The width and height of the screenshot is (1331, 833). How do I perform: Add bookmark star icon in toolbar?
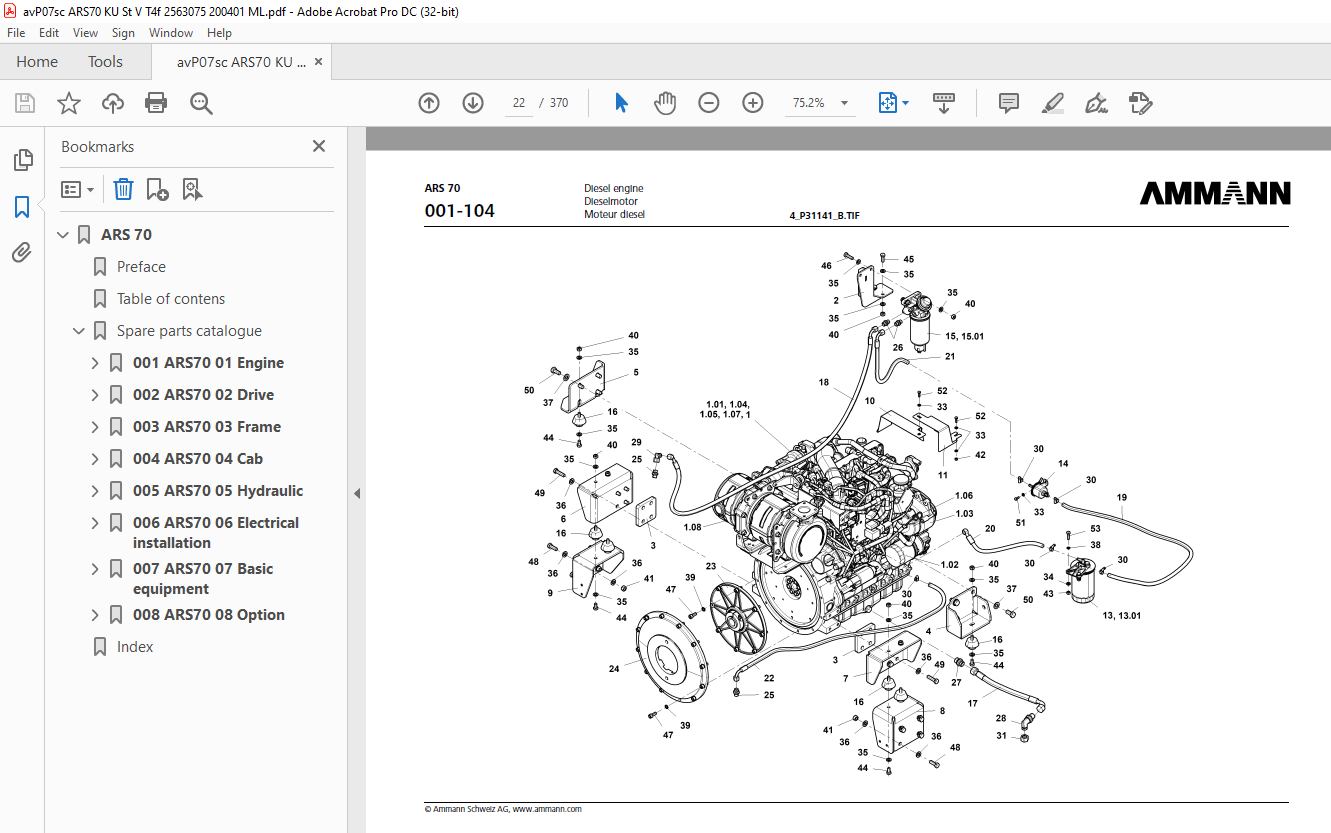point(69,103)
